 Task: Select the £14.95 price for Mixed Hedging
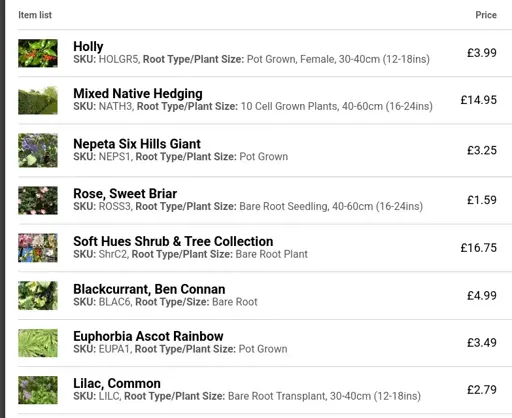coord(479,100)
